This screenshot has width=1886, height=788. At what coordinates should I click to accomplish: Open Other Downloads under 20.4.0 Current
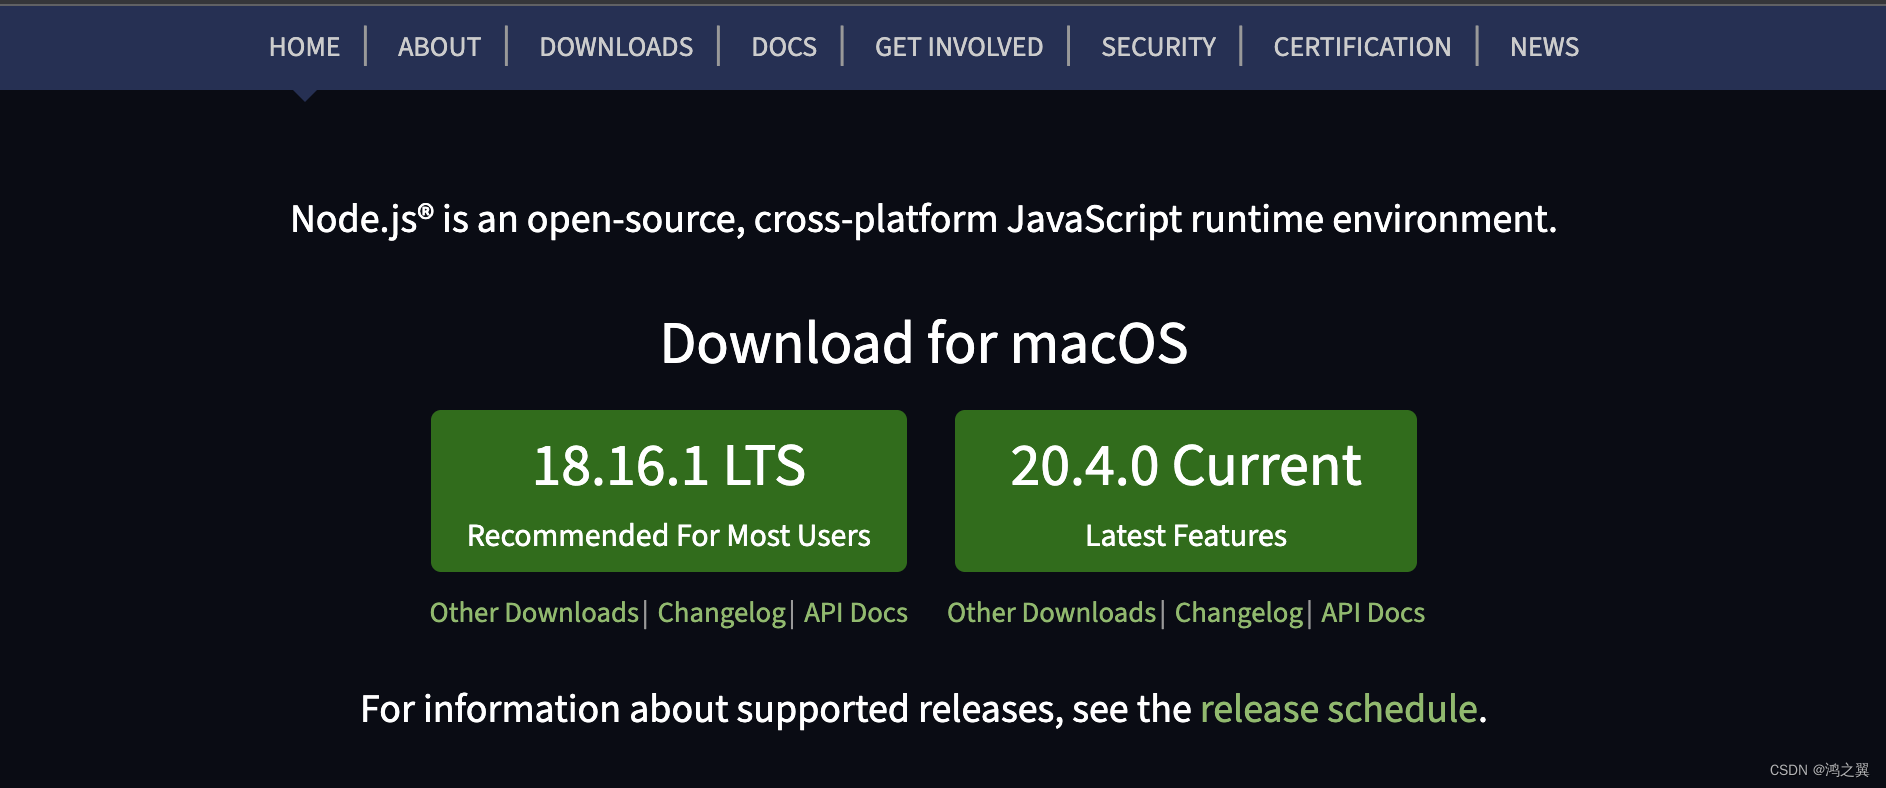(x=1052, y=612)
